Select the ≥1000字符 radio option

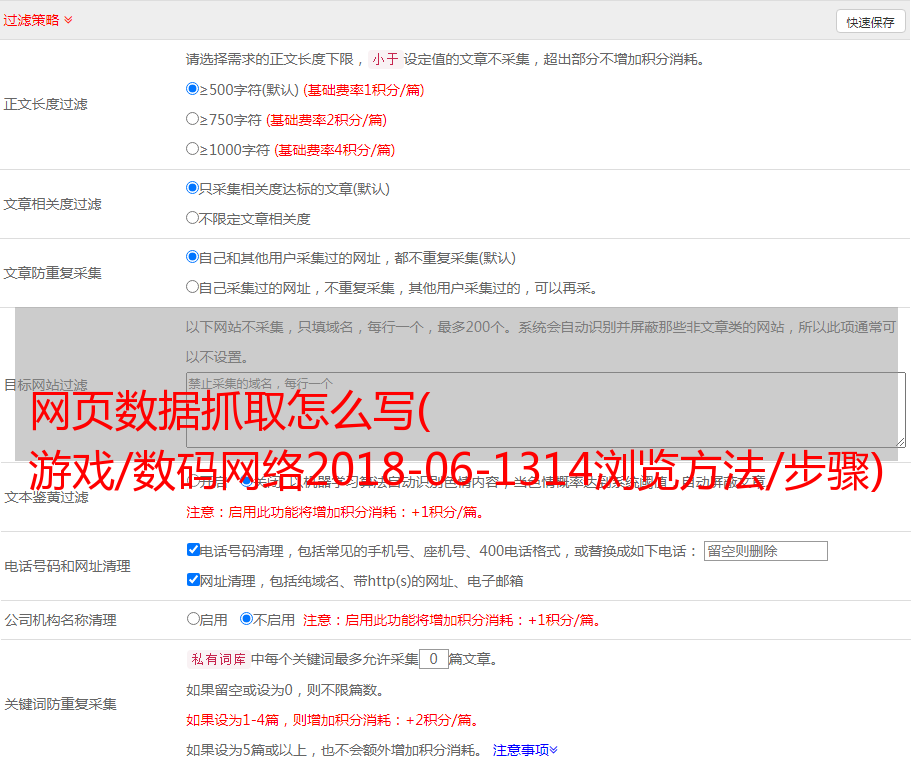pyautogui.click(x=192, y=148)
